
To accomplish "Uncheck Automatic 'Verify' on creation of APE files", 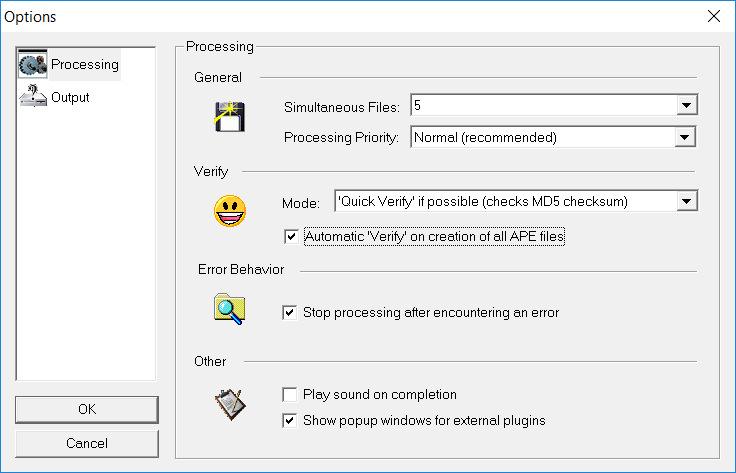I will 291,236.
